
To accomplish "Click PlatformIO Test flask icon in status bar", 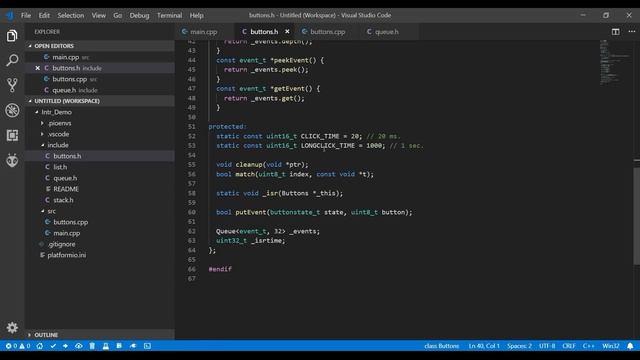I will [x=106, y=346].
